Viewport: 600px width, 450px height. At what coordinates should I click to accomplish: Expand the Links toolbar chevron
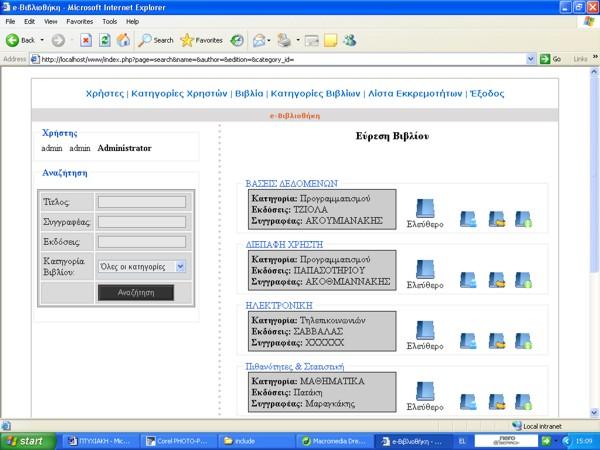pyautogui.click(x=595, y=57)
